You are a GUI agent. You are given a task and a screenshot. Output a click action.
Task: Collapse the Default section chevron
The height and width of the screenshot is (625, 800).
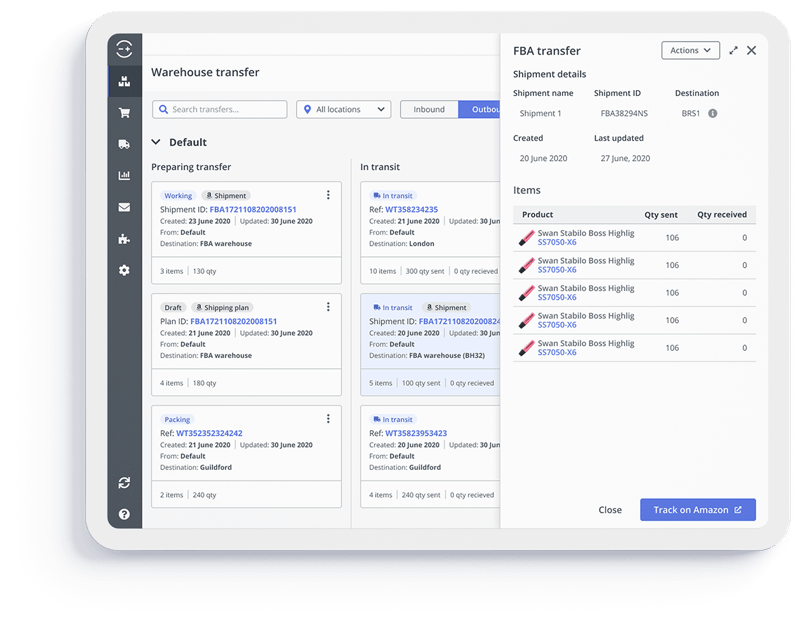156,142
